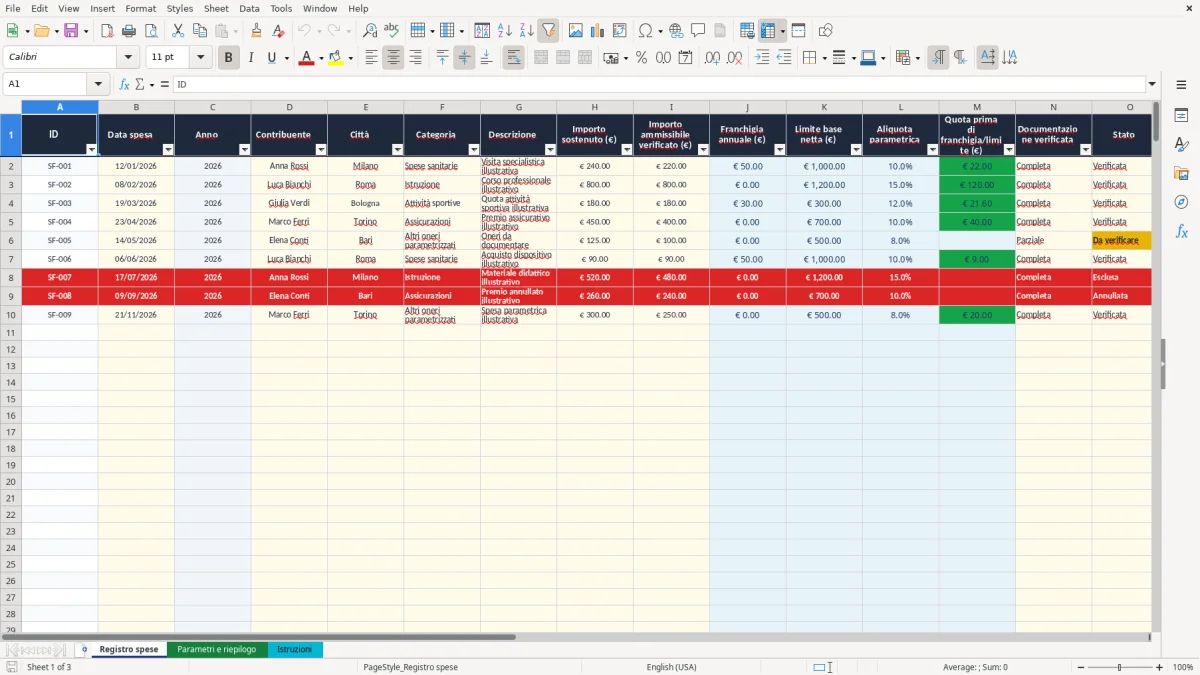Toggle left-to-right text direction
Image resolution: width=1200 pixels, height=675 pixels.
click(x=938, y=58)
